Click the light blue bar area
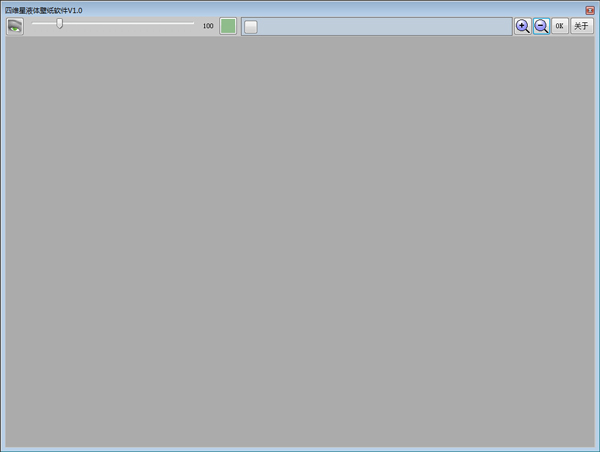 377,26
